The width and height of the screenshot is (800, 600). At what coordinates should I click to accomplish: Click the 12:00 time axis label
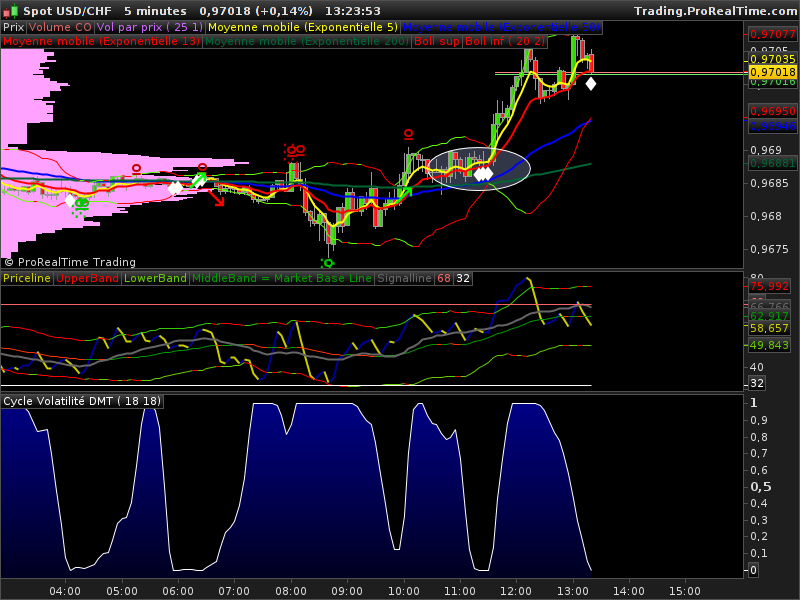click(516, 591)
